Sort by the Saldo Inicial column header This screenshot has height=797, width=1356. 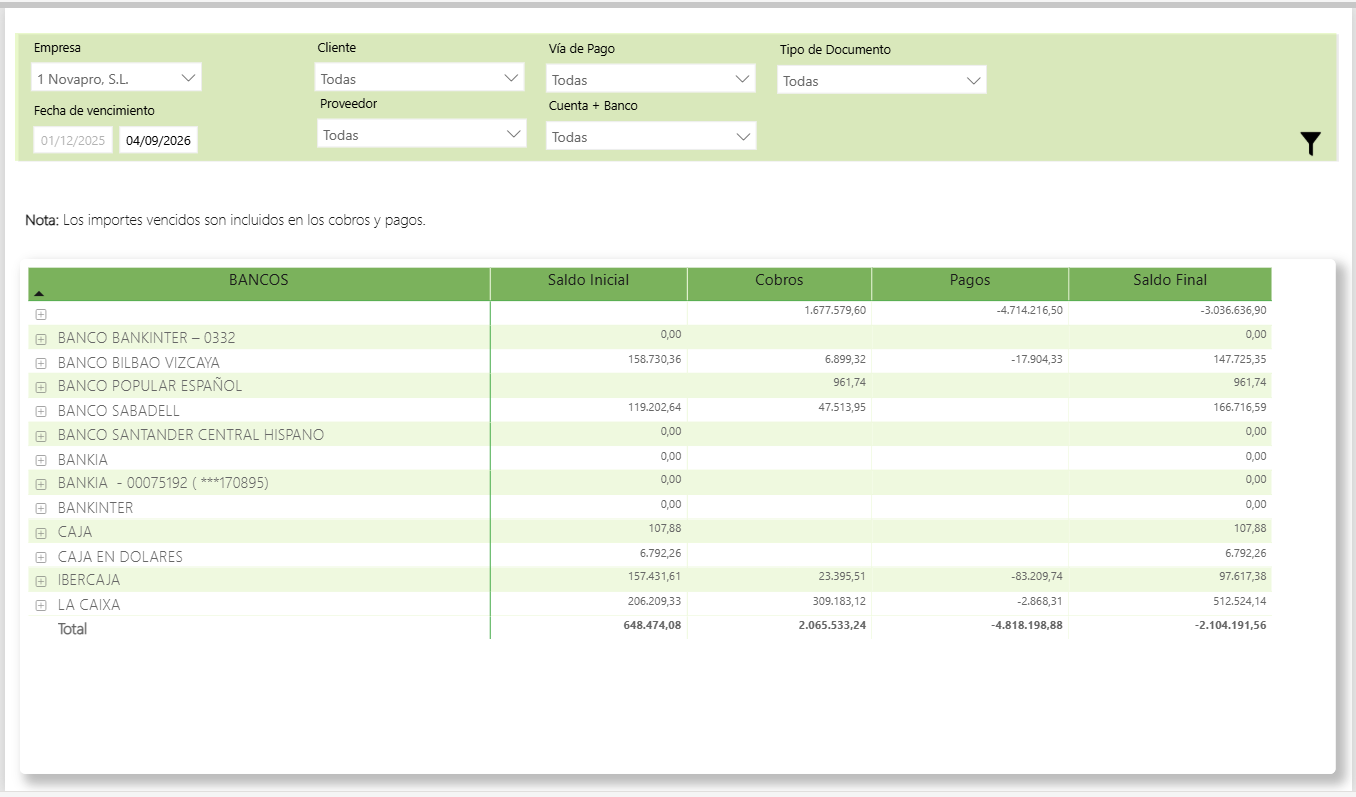[x=588, y=281]
